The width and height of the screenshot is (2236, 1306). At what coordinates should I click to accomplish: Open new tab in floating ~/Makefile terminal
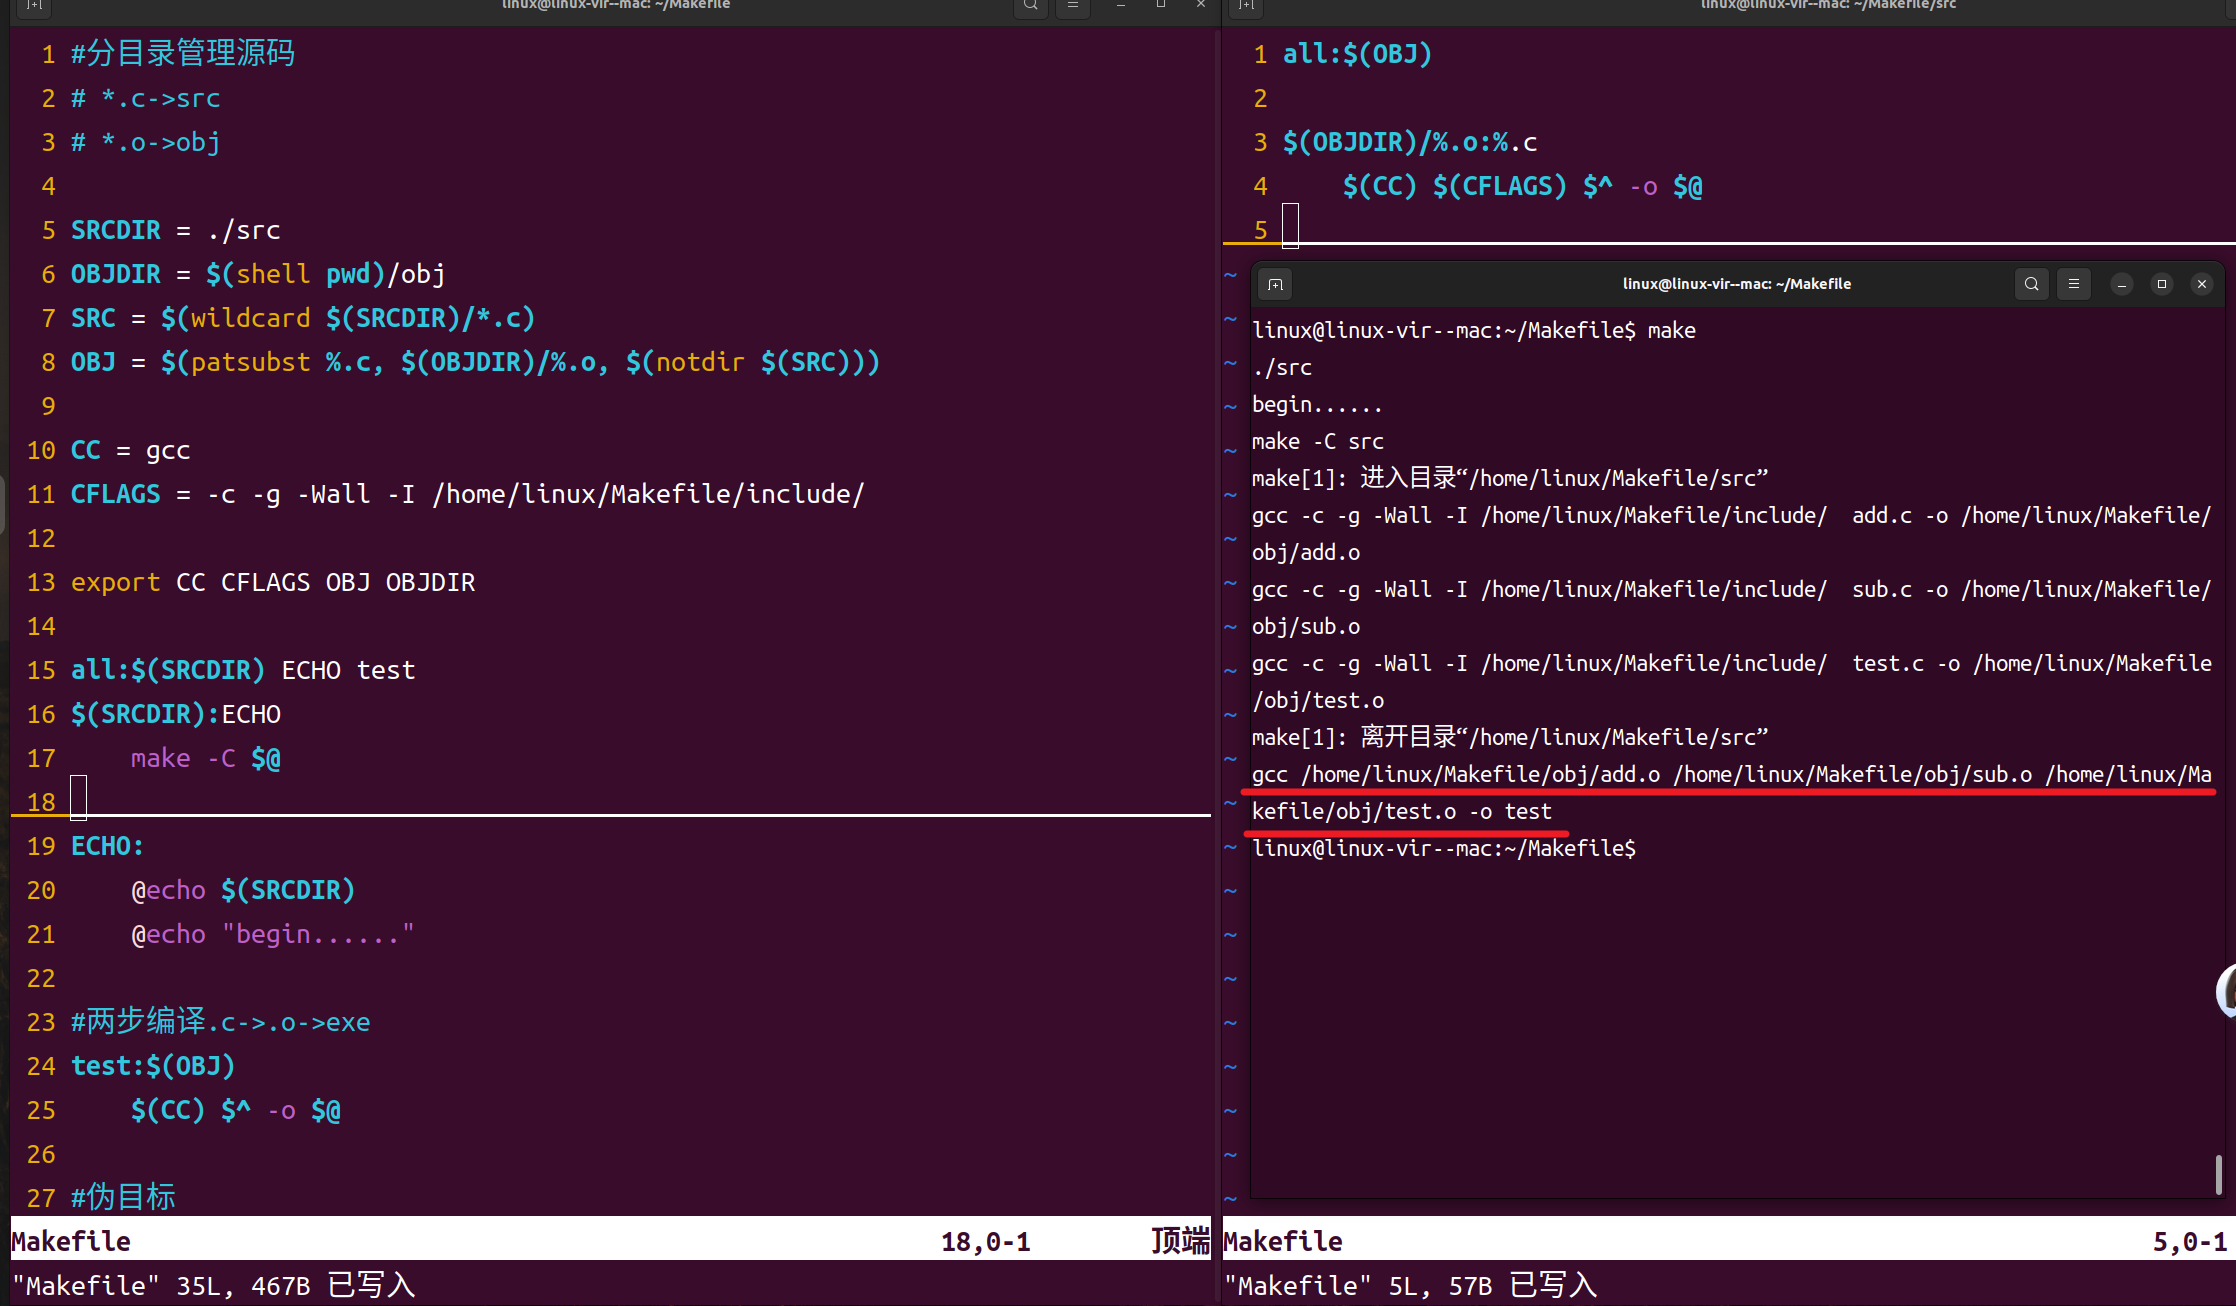point(1275,284)
